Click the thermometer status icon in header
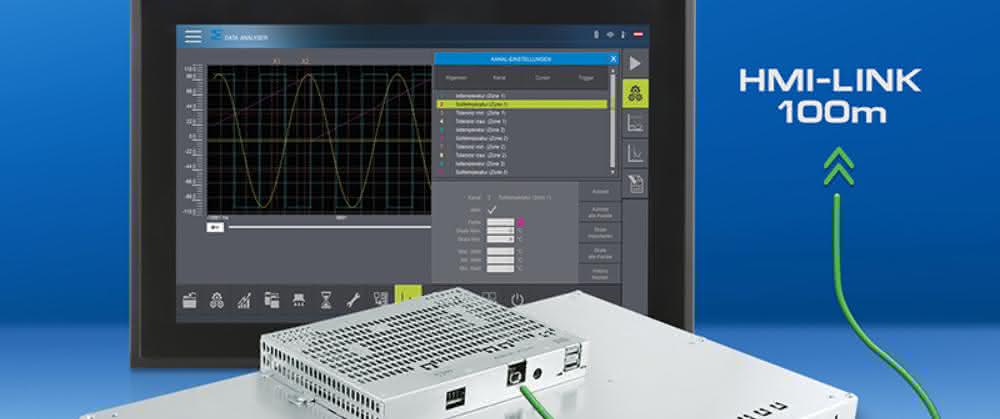This screenshot has width=1000, height=419. [x=623, y=34]
